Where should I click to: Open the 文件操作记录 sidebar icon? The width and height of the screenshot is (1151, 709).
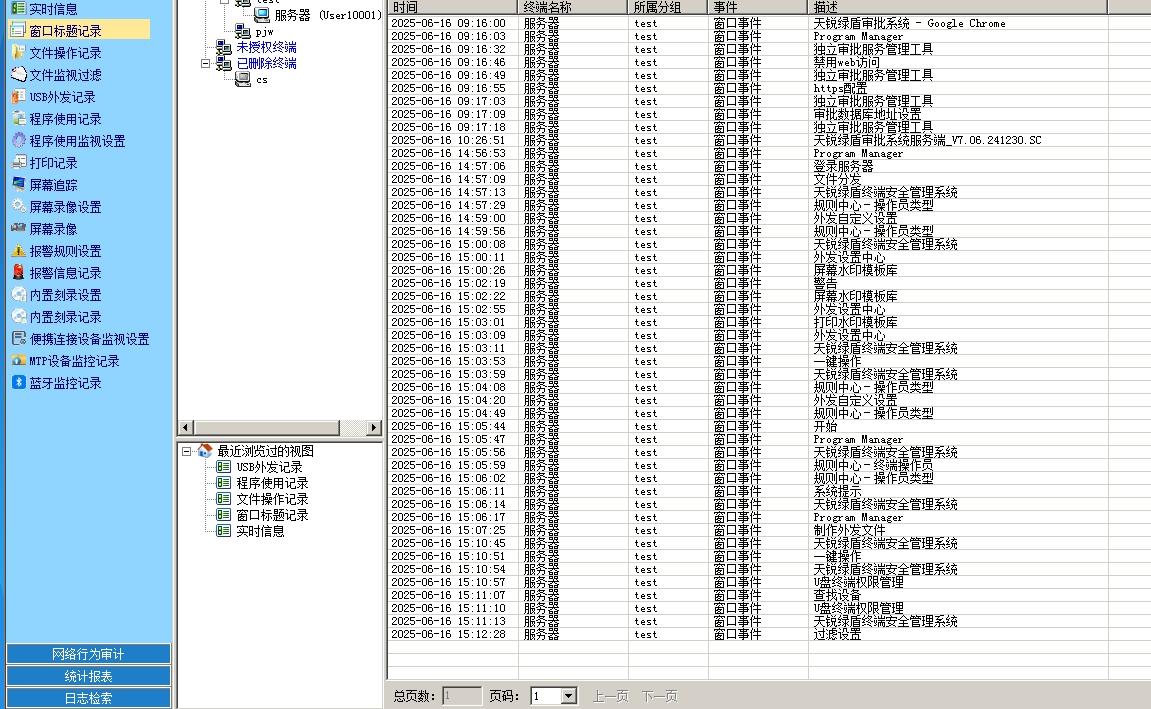point(18,53)
